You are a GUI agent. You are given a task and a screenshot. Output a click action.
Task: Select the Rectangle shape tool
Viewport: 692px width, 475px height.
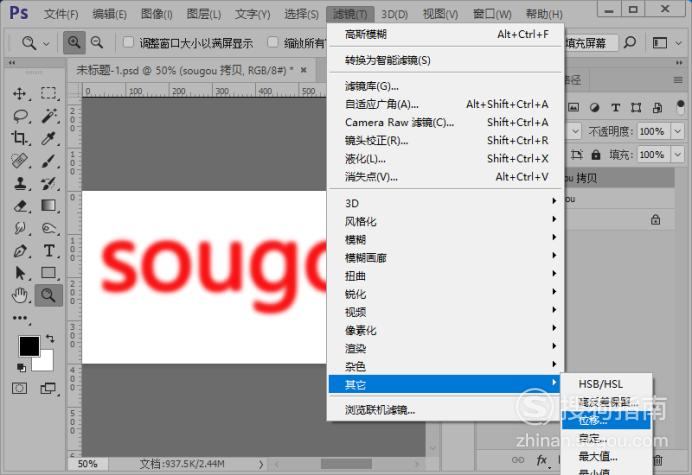pyautogui.click(x=49, y=273)
